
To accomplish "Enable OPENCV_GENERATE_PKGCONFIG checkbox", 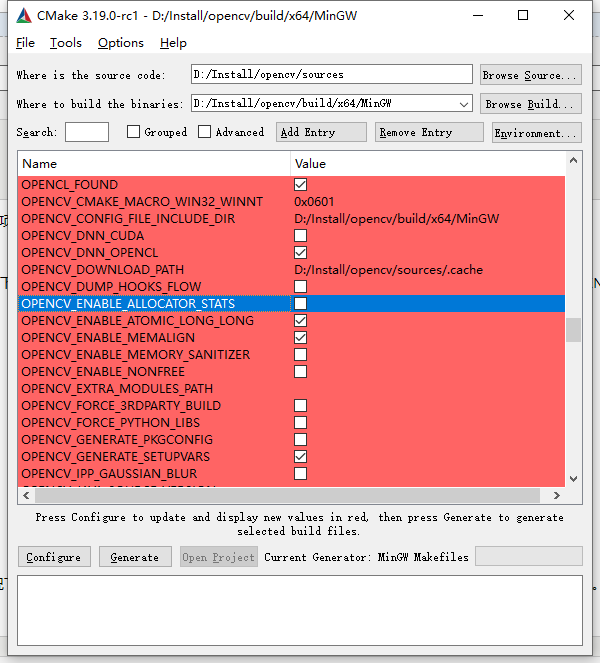I will coord(301,439).
